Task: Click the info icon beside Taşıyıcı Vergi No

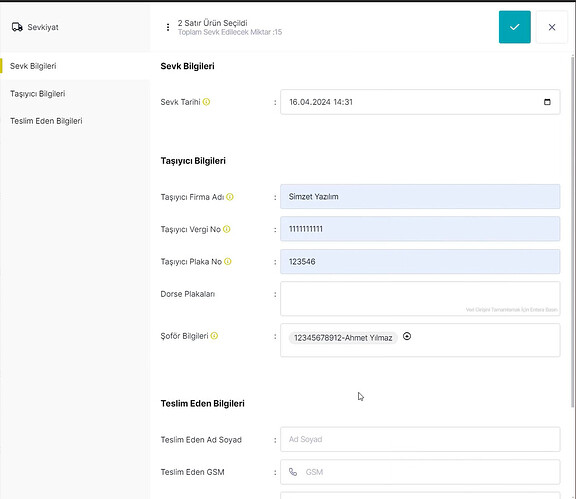Action: [x=227, y=229]
